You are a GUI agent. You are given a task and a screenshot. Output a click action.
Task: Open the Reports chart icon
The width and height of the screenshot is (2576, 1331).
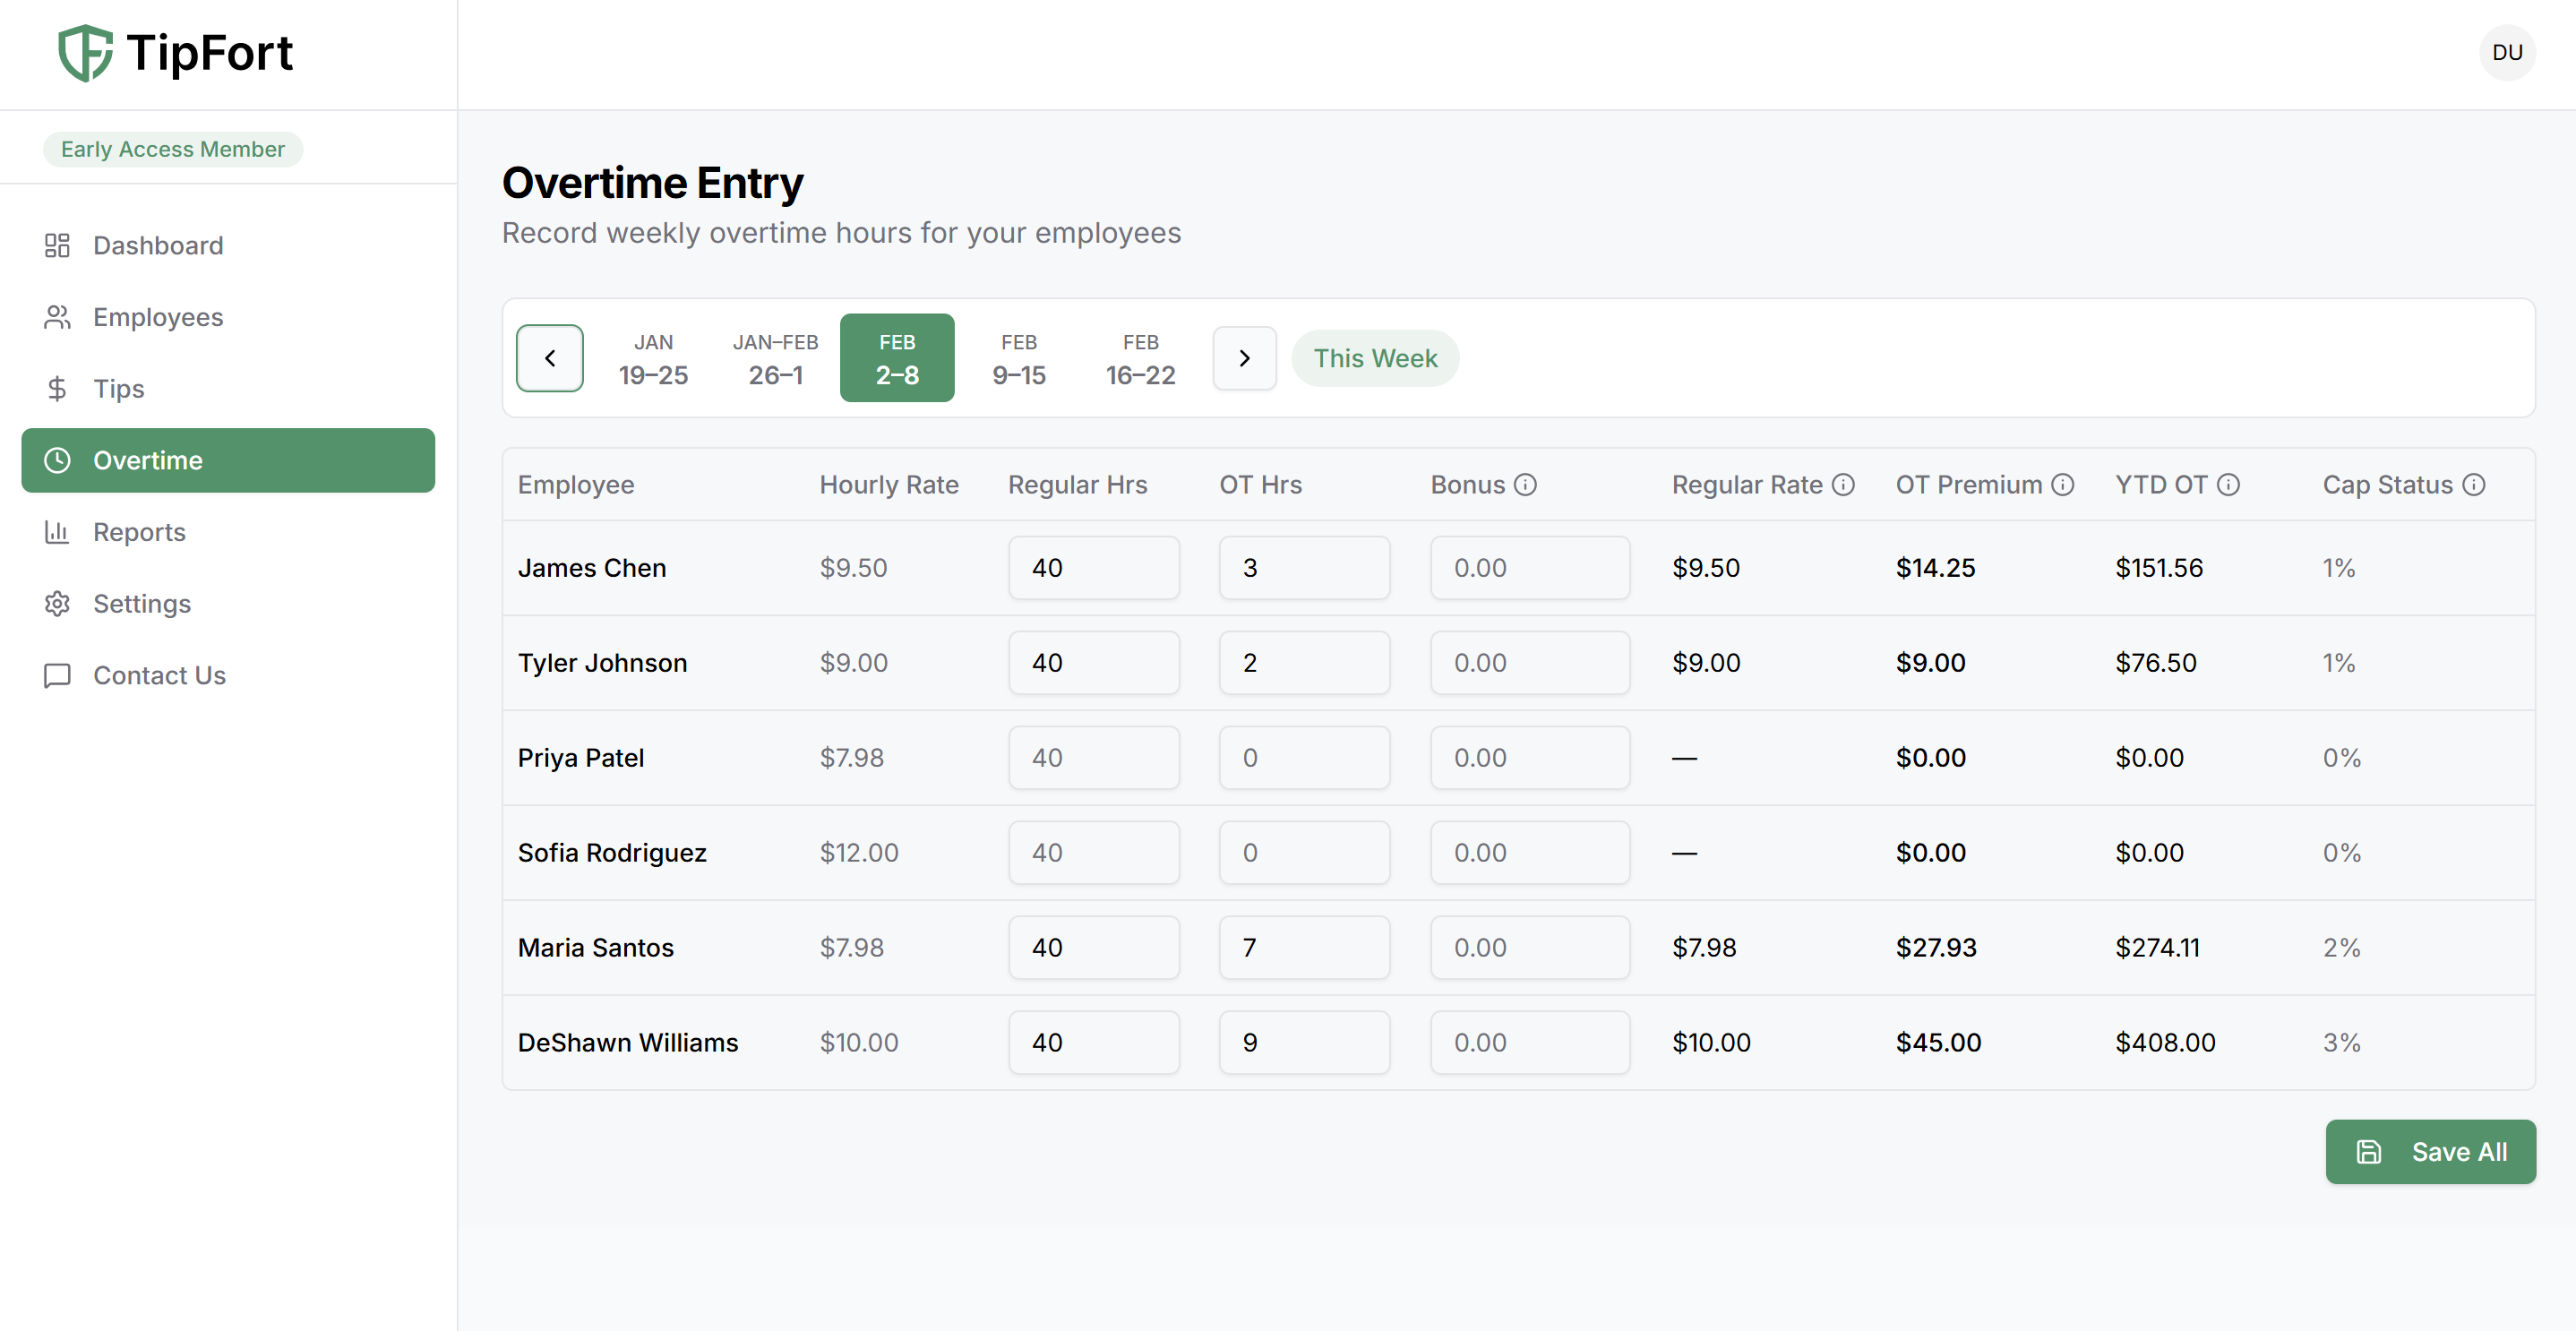[57, 532]
